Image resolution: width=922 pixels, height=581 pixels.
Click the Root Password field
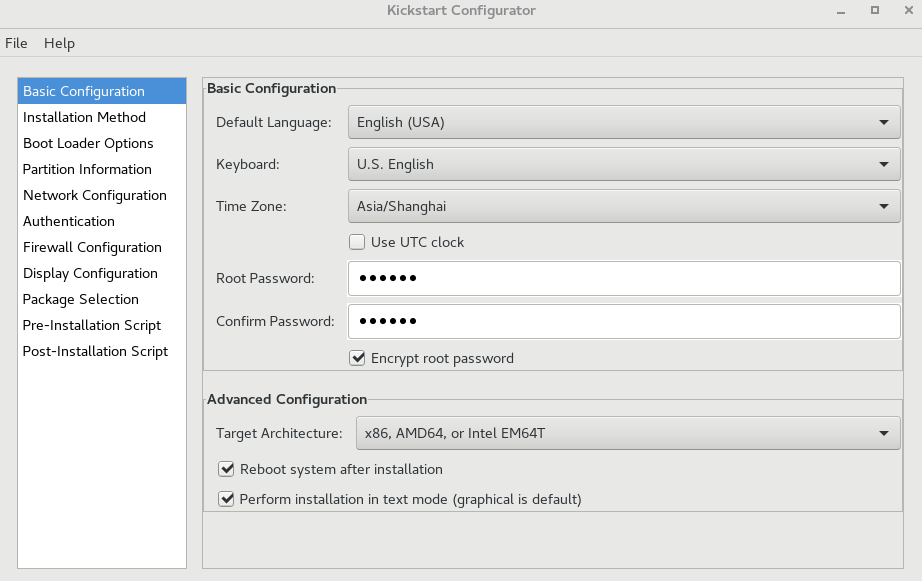623,278
